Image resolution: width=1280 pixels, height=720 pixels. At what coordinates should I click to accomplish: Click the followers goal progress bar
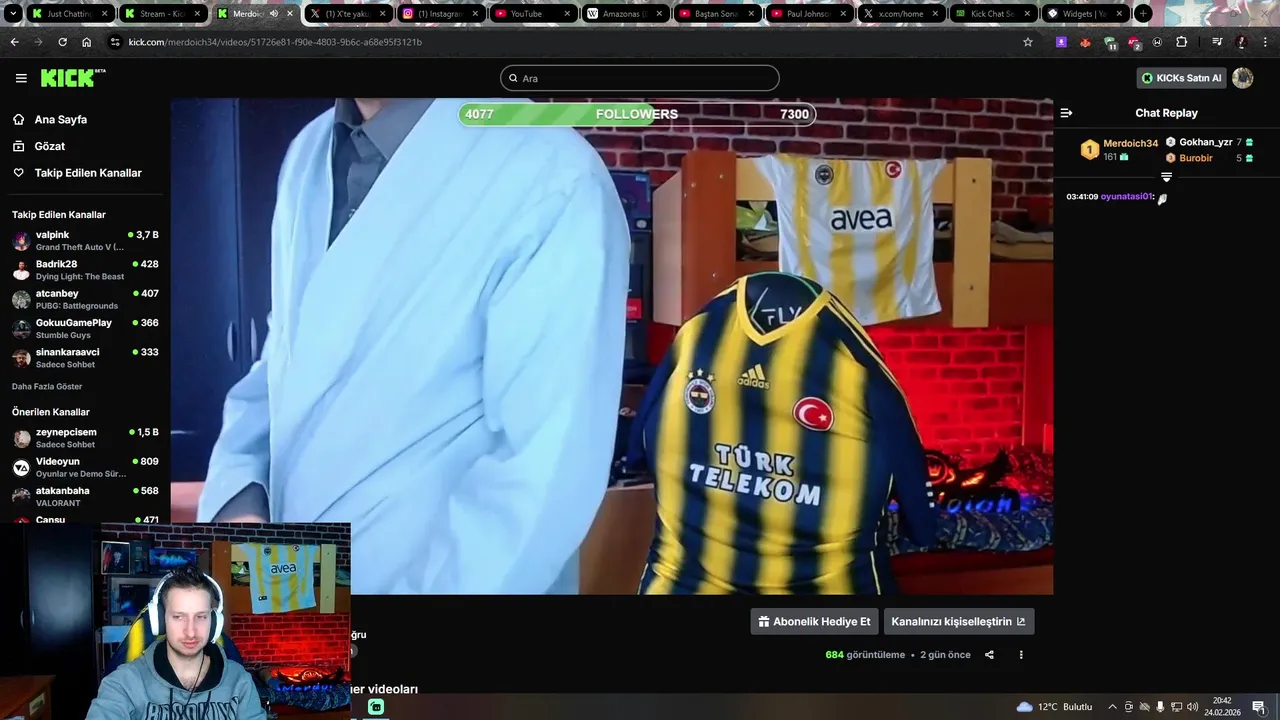[x=637, y=114]
